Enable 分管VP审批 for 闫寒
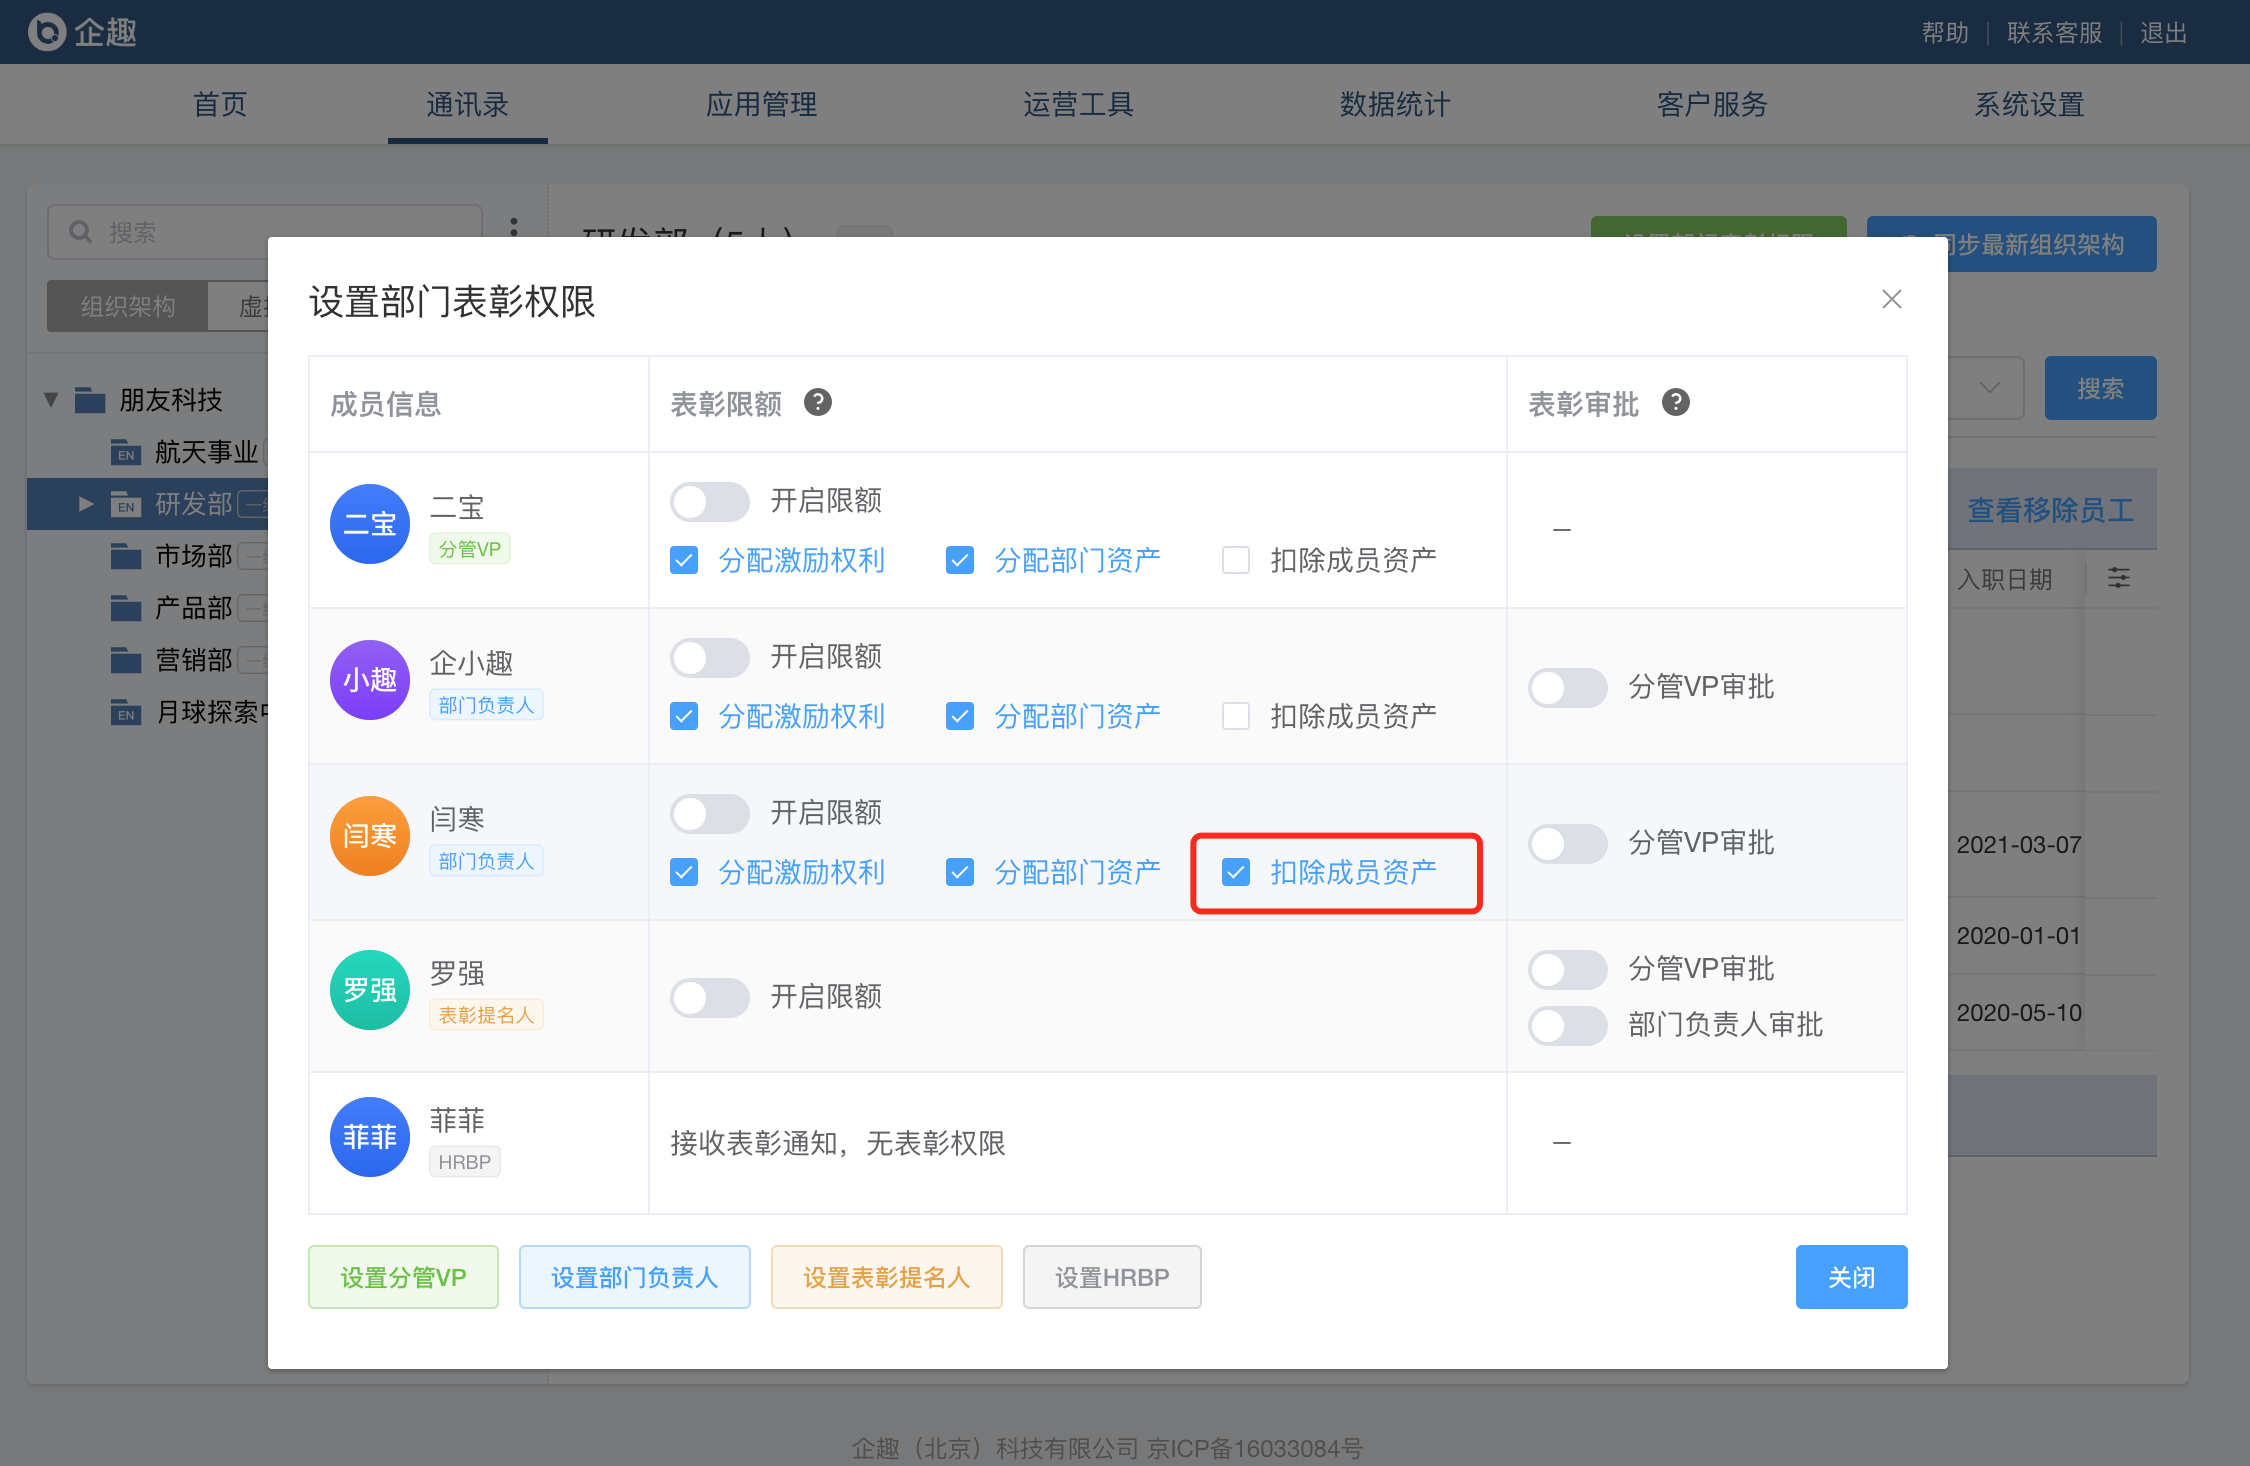The width and height of the screenshot is (2250, 1466). tap(1568, 843)
